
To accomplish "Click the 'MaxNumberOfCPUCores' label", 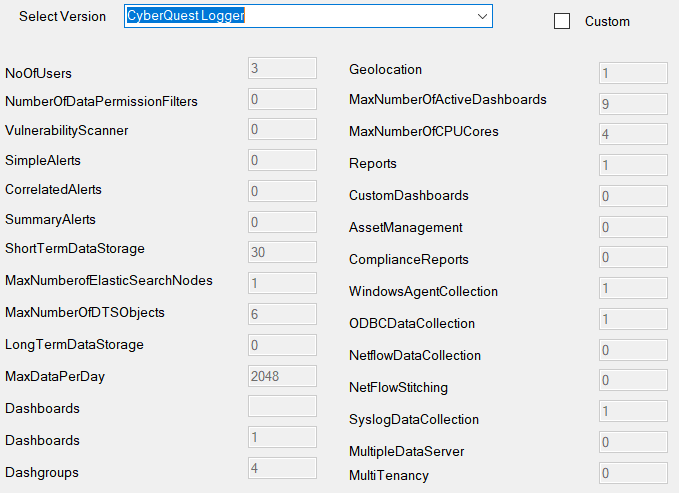I will pyautogui.click(x=424, y=131).
